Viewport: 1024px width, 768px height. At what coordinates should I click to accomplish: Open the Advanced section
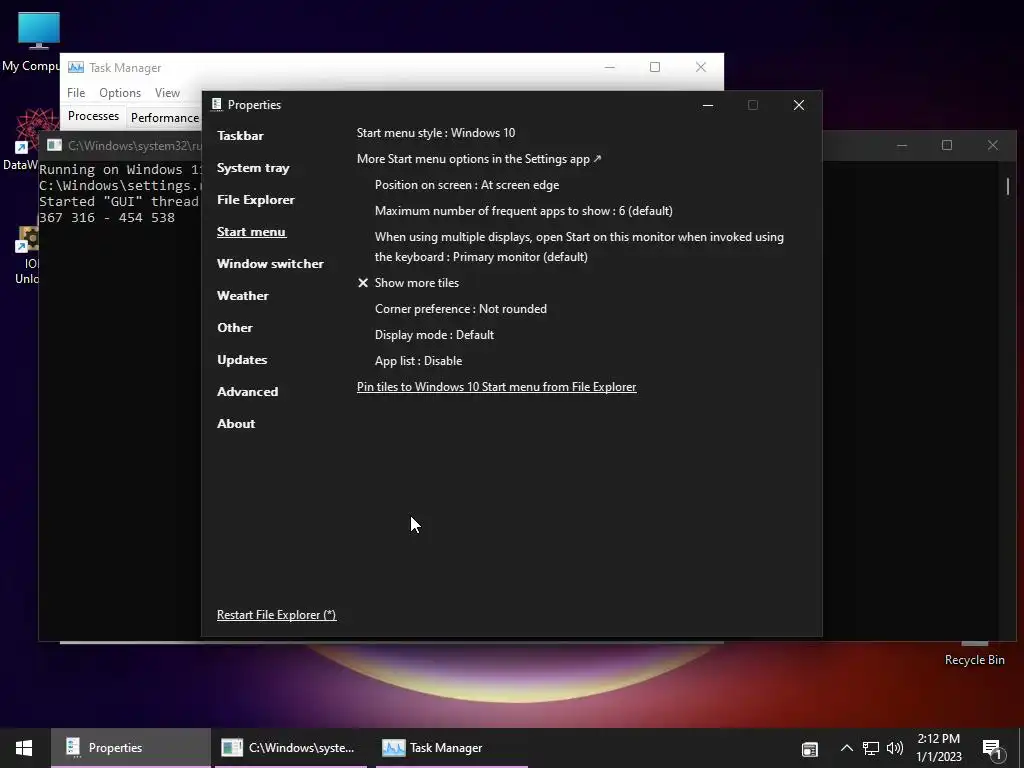[x=247, y=392]
